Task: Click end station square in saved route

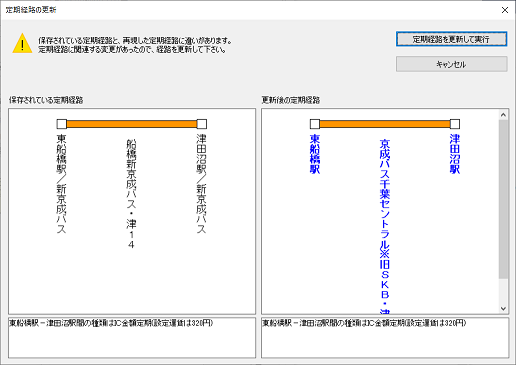Action: (202, 124)
